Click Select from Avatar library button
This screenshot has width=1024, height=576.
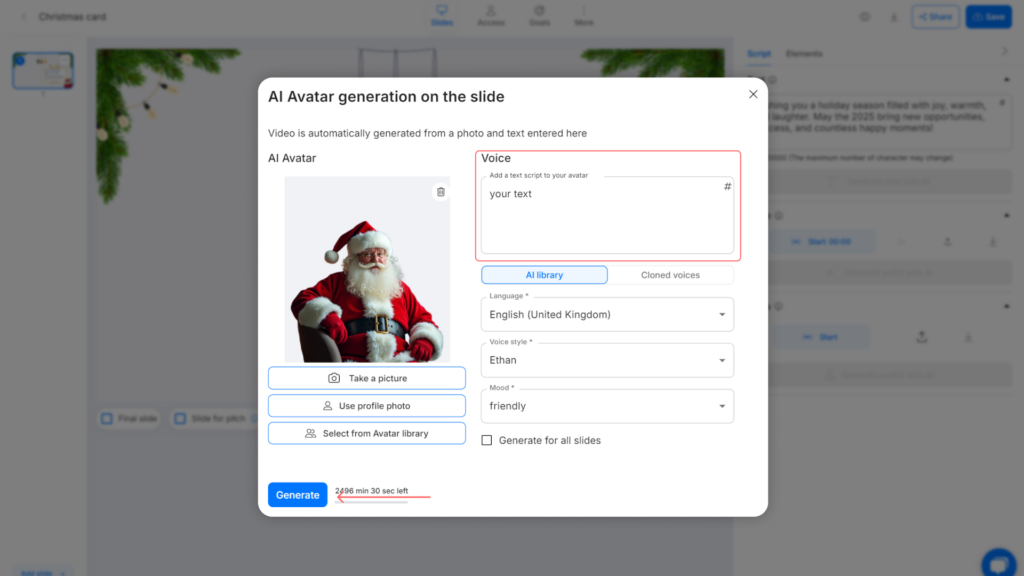pos(366,433)
